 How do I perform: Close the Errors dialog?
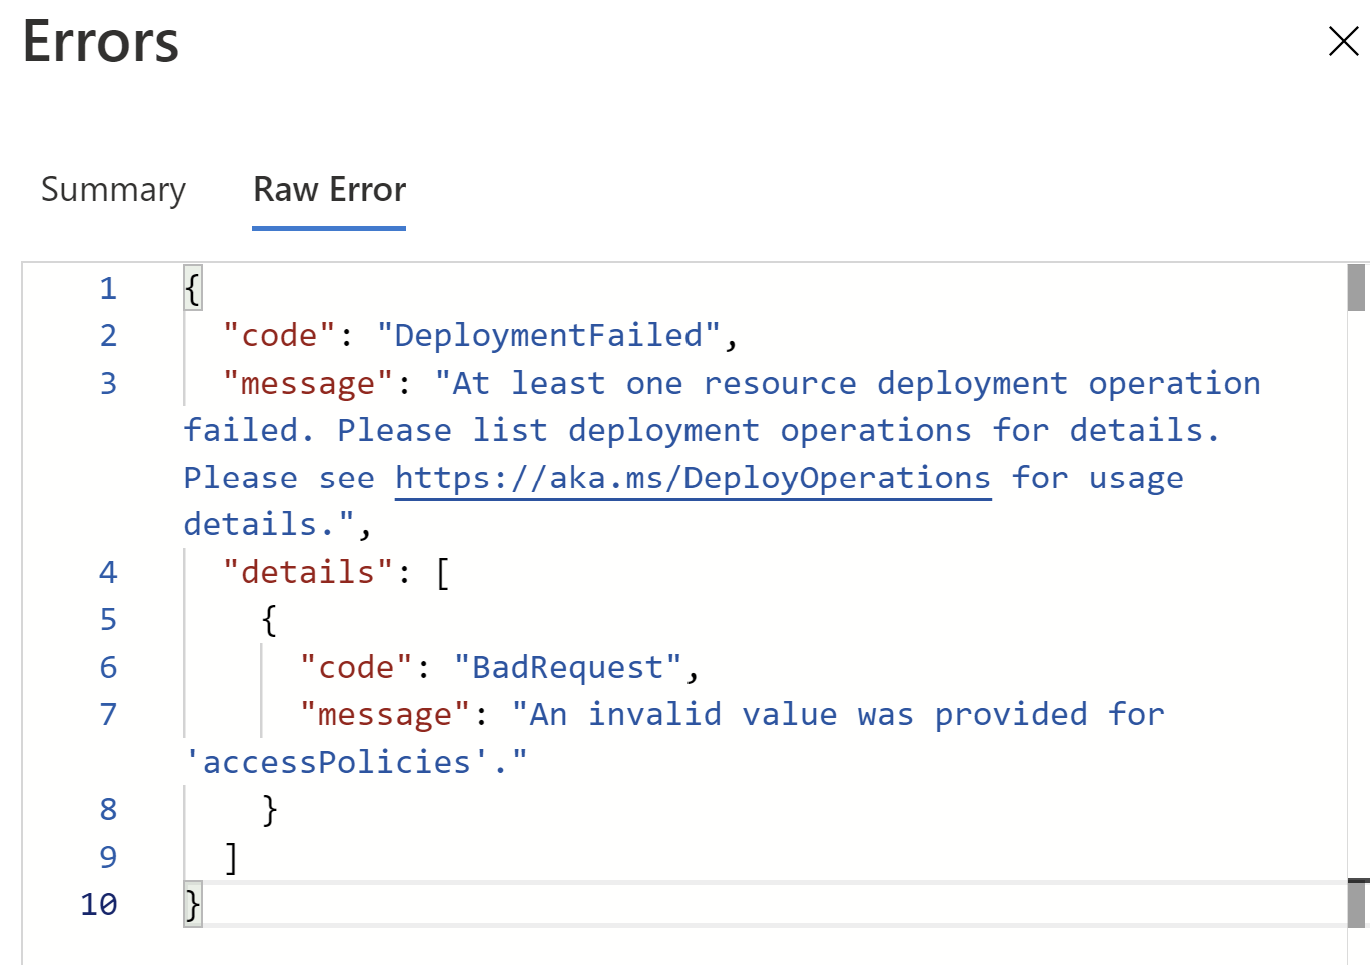(1343, 41)
